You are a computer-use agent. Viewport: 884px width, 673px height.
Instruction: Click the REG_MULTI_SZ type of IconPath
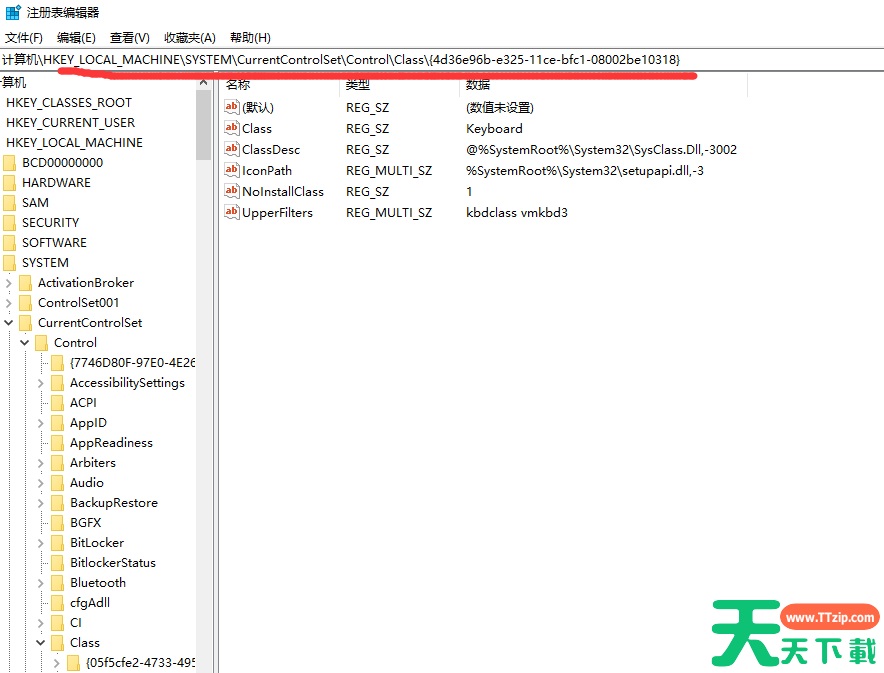(x=389, y=170)
